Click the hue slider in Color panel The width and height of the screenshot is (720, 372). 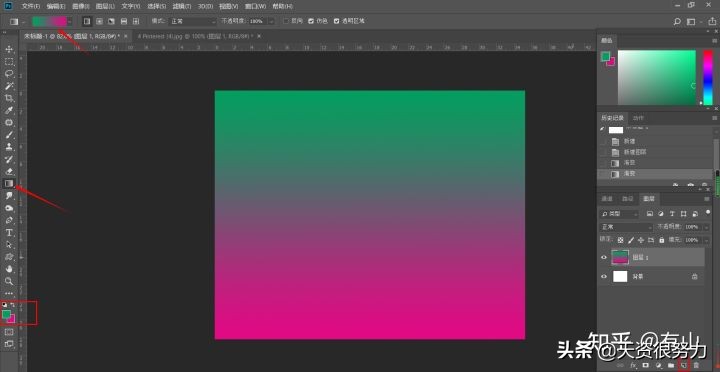point(708,77)
